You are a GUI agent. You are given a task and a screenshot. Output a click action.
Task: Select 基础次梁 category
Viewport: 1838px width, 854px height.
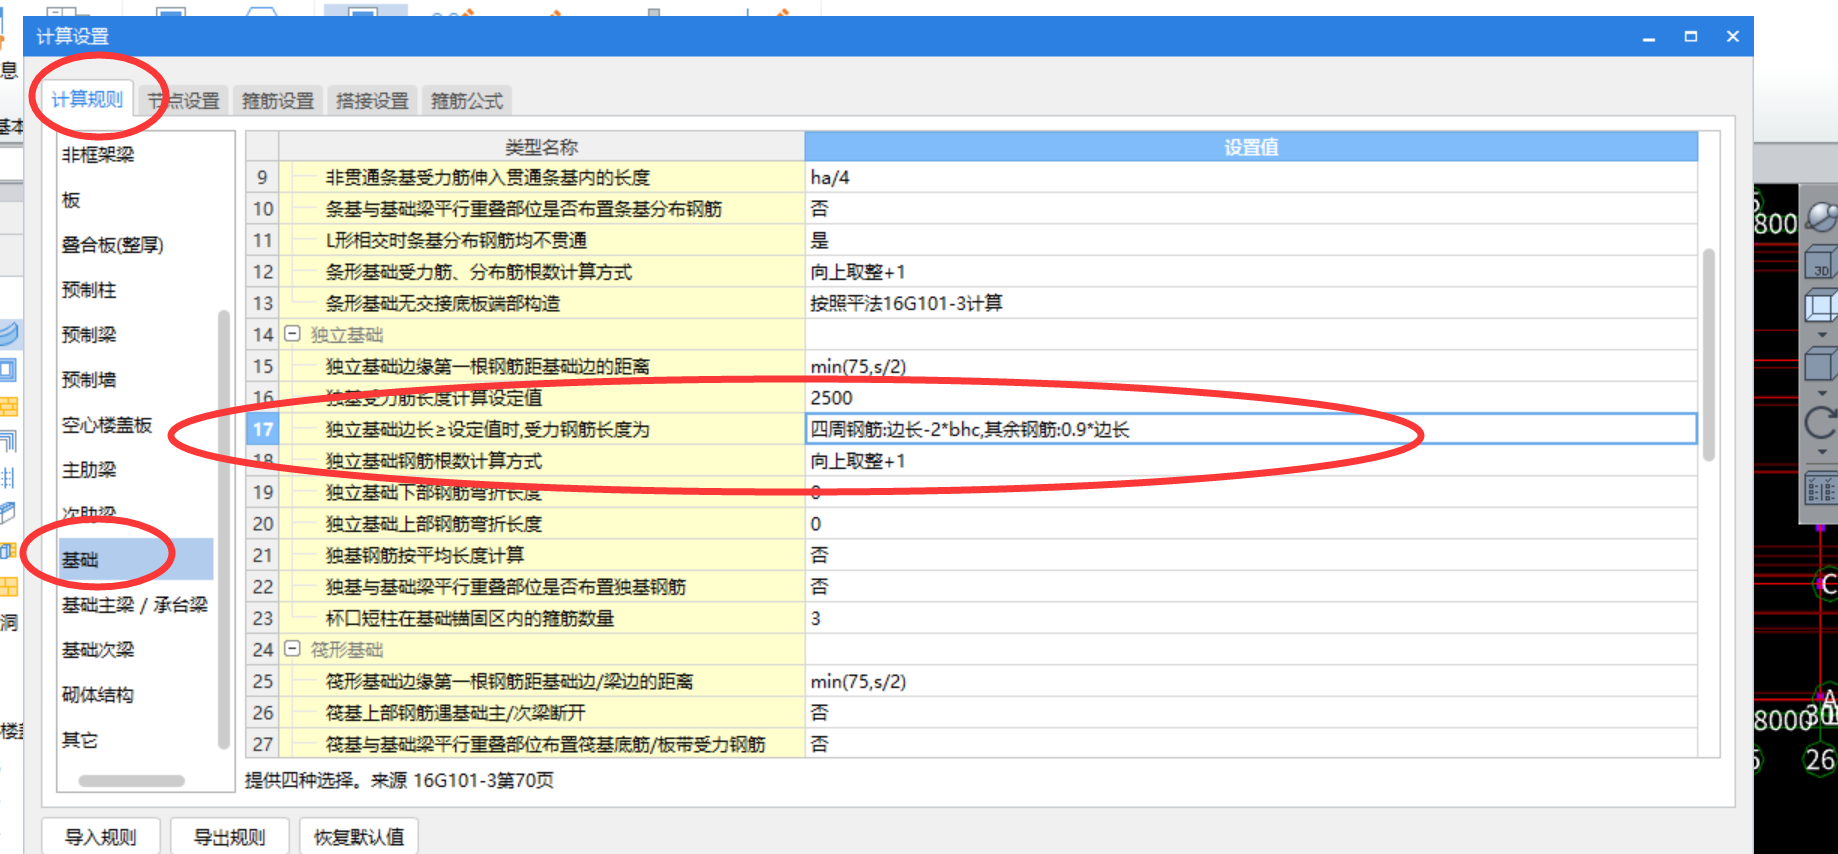98,650
